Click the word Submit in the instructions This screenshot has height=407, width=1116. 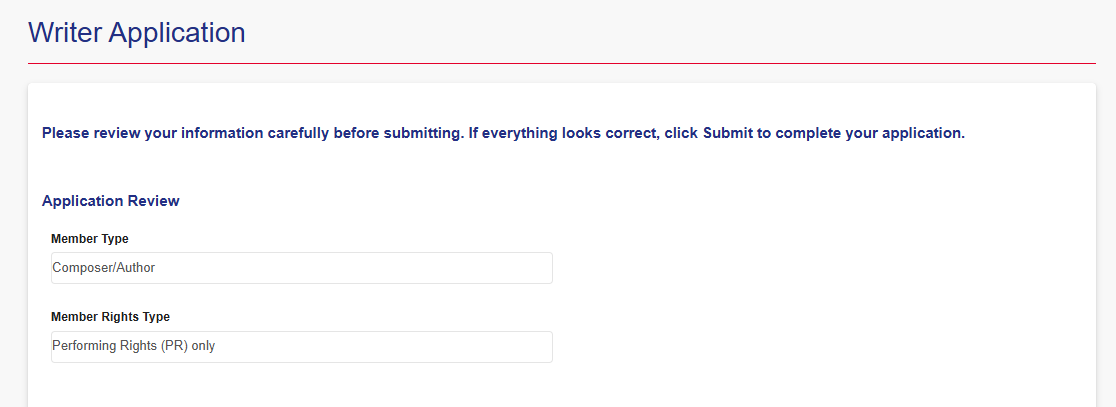(726, 133)
